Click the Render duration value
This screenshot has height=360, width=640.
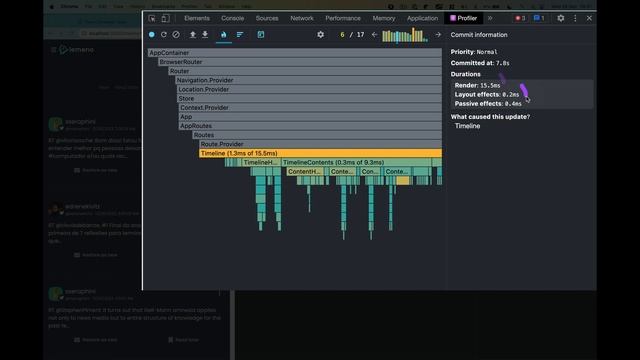click(490, 85)
